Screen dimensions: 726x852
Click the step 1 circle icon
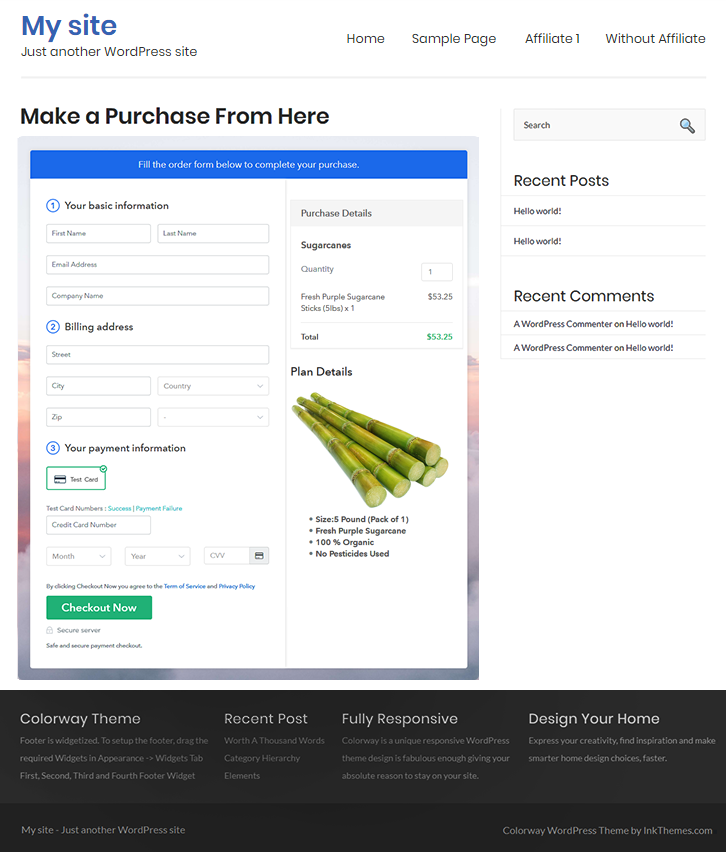click(53, 206)
